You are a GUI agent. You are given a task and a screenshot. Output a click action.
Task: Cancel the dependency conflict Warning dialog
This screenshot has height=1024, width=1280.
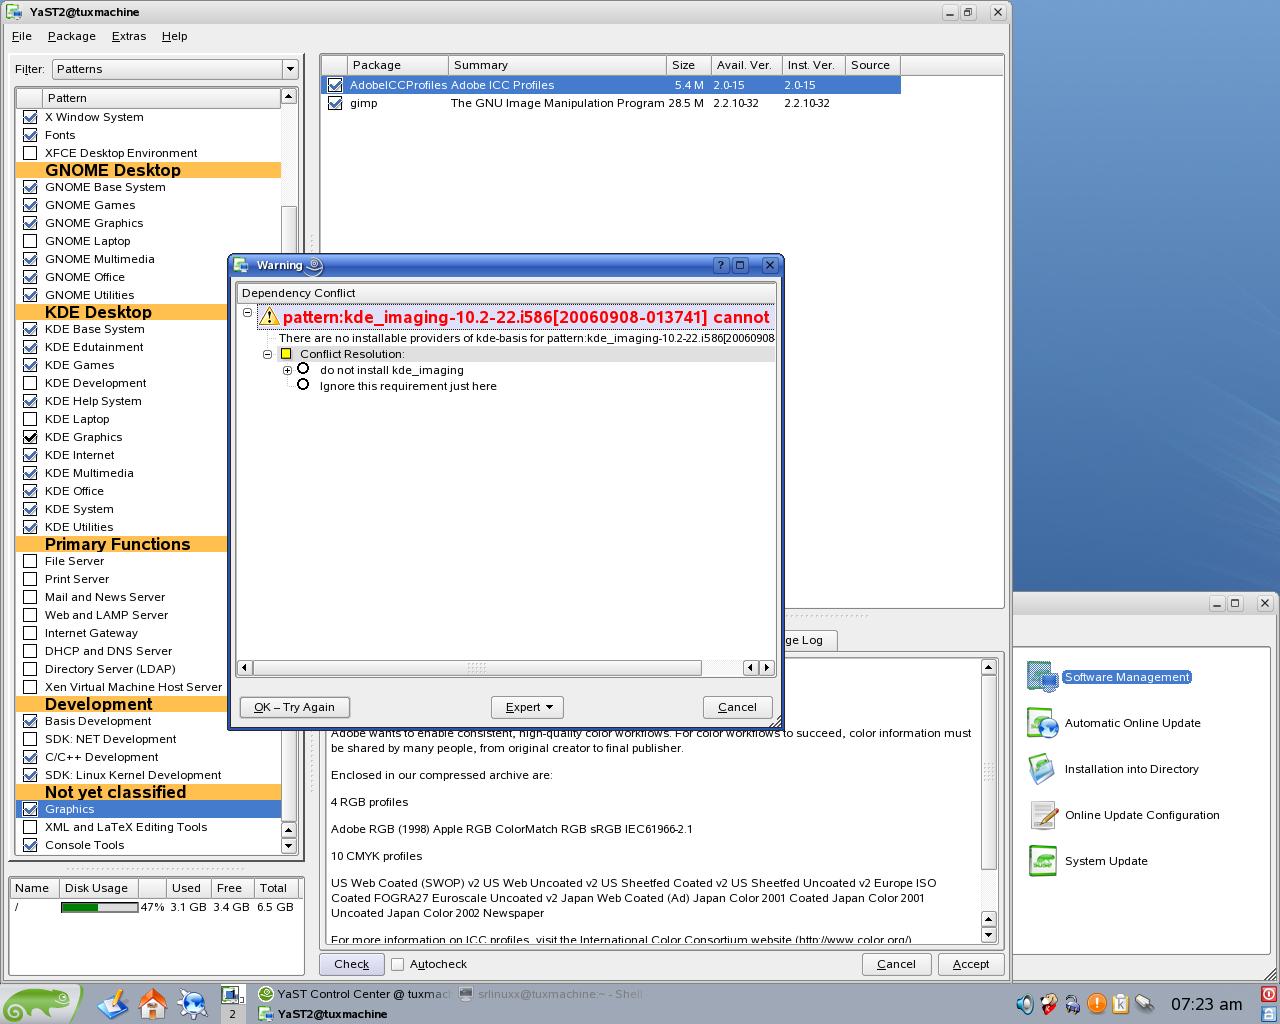point(737,707)
